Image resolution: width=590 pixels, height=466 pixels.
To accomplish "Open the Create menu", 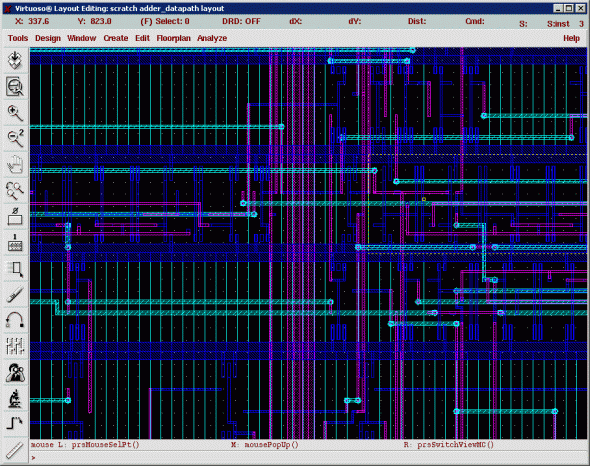I will tap(116, 38).
